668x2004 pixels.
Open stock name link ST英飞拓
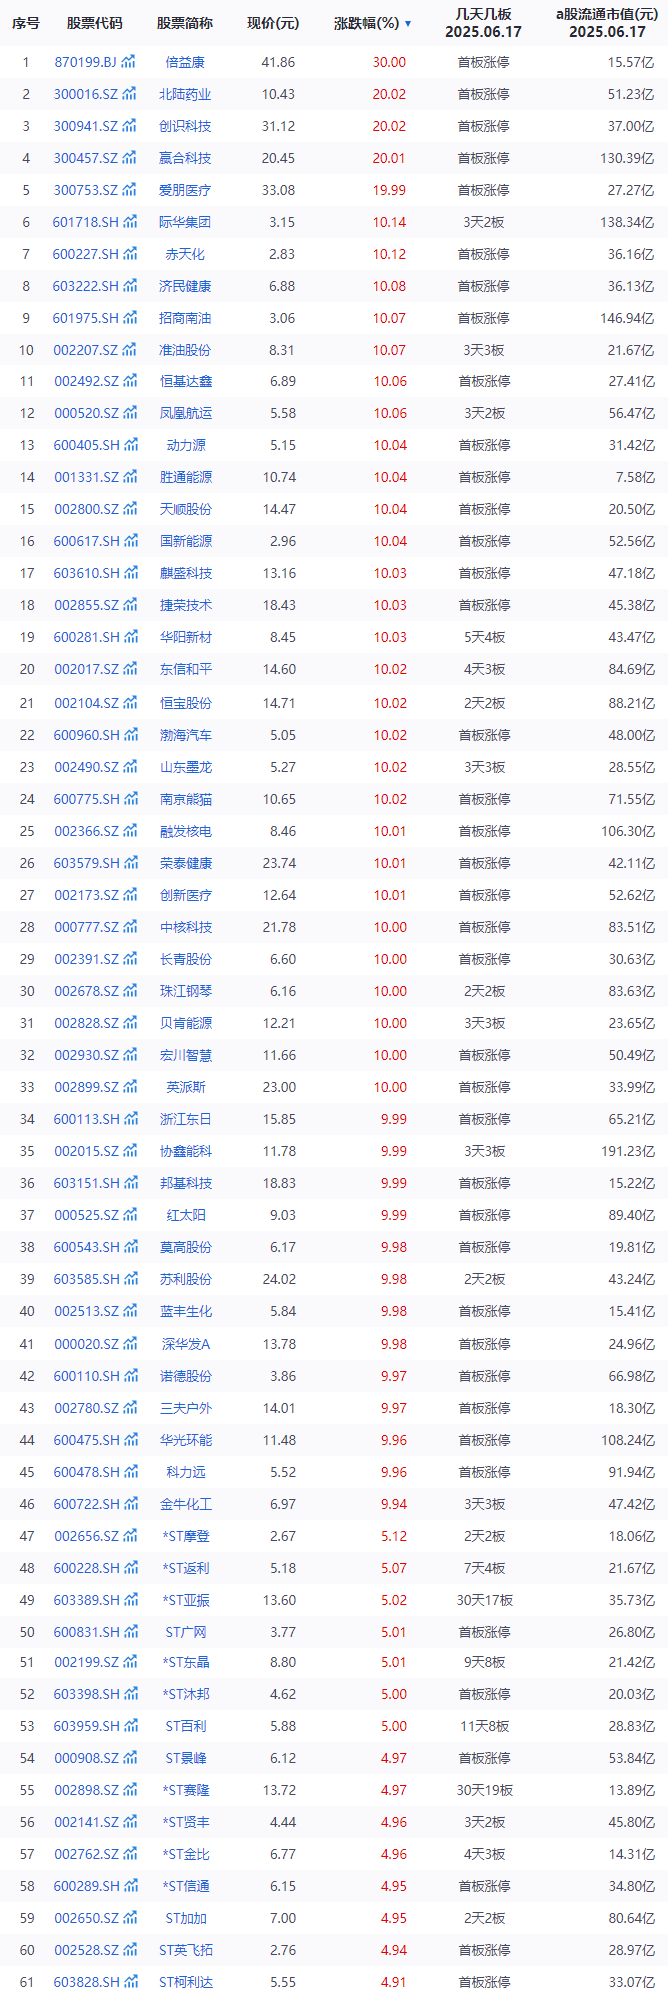tap(186, 1950)
